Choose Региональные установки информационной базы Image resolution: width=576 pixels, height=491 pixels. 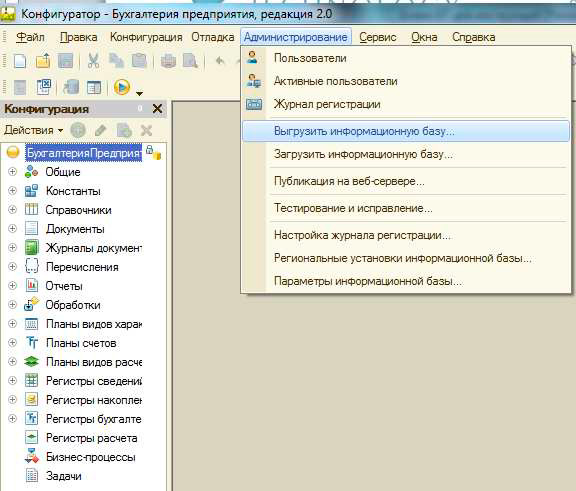[406, 258]
